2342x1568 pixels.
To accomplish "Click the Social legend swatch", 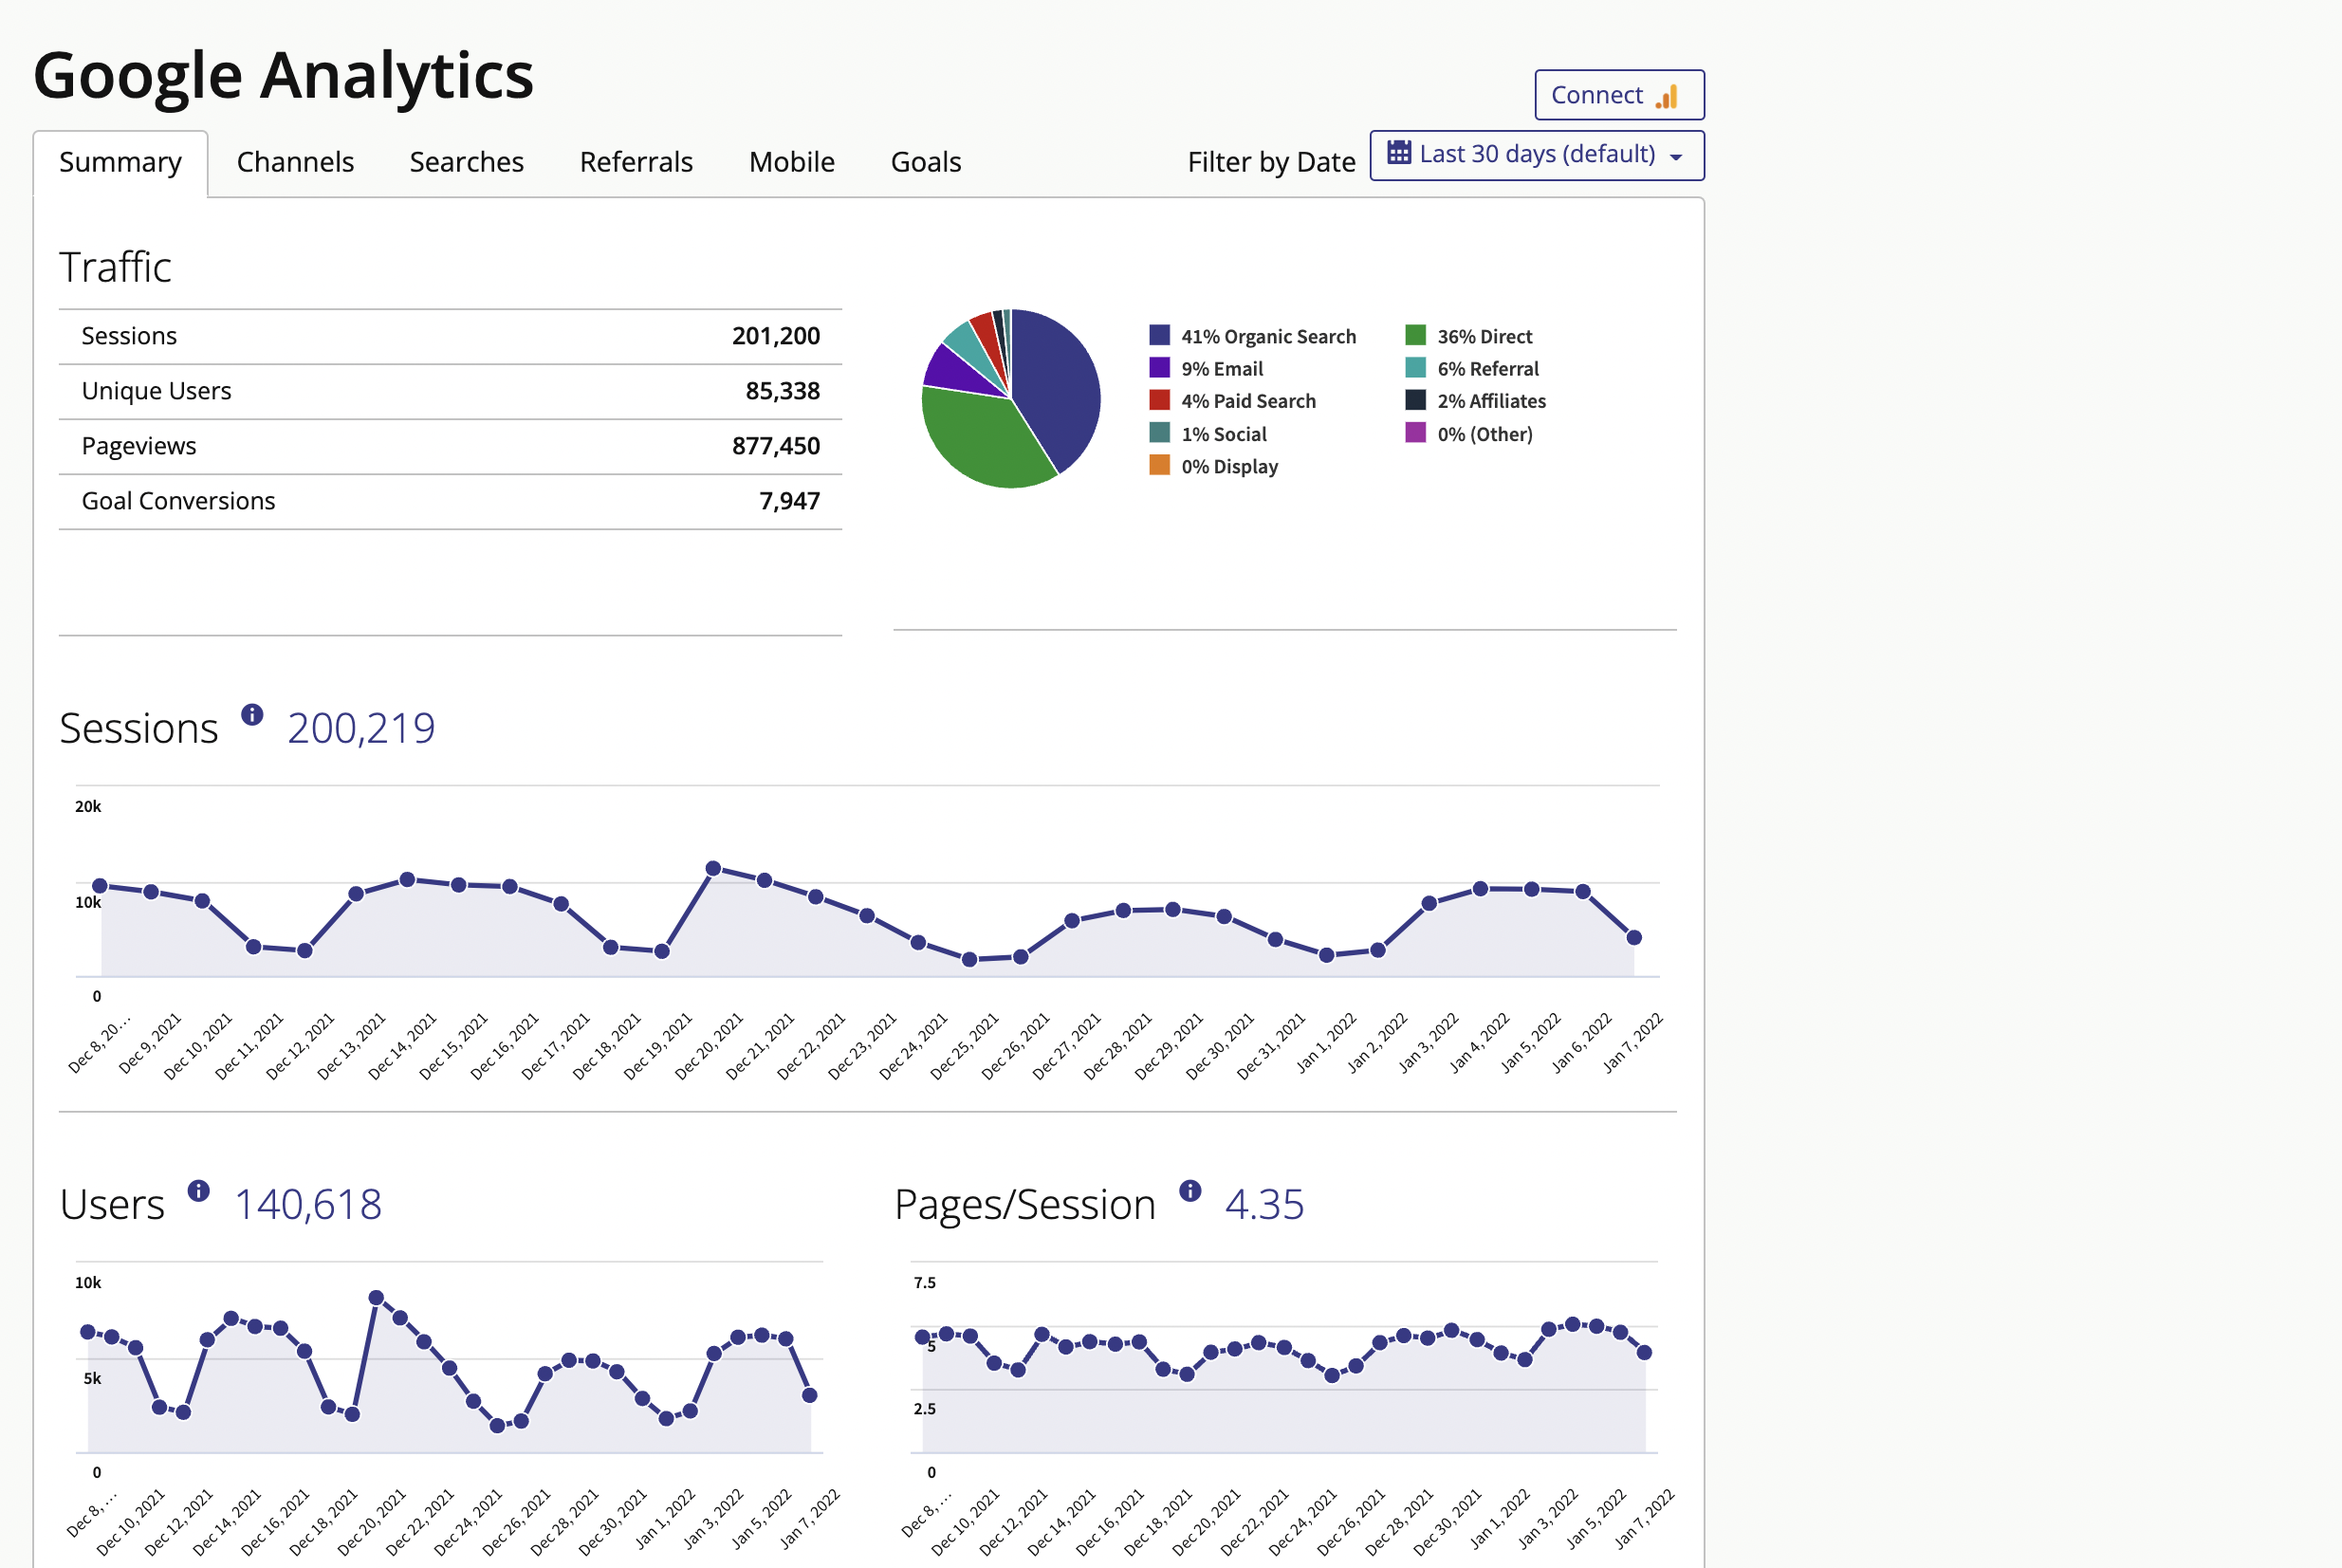I will point(1159,432).
